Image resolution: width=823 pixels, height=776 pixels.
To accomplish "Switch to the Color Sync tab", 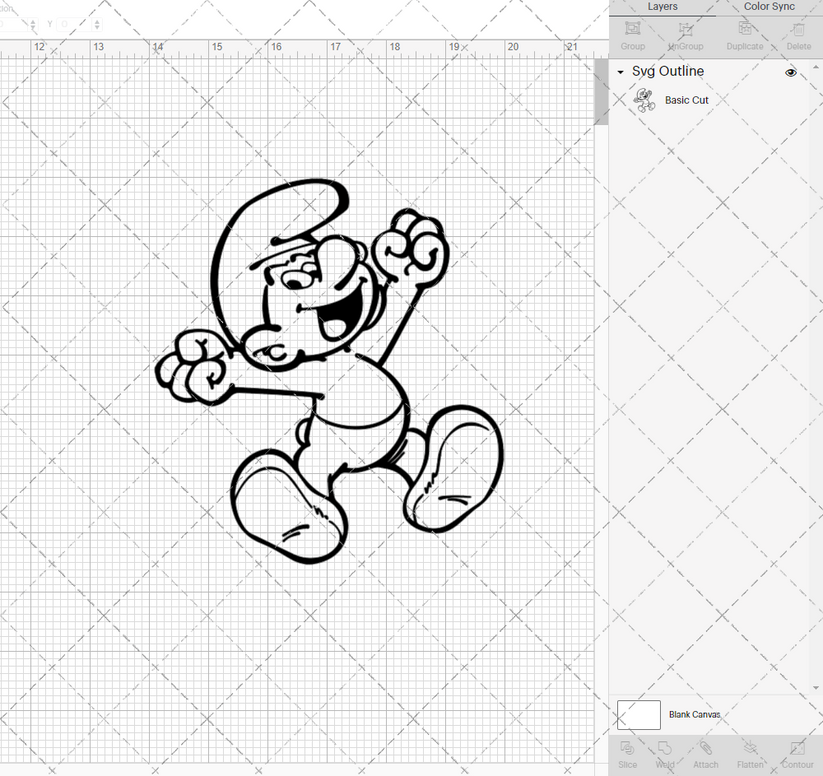I will click(x=769, y=7).
